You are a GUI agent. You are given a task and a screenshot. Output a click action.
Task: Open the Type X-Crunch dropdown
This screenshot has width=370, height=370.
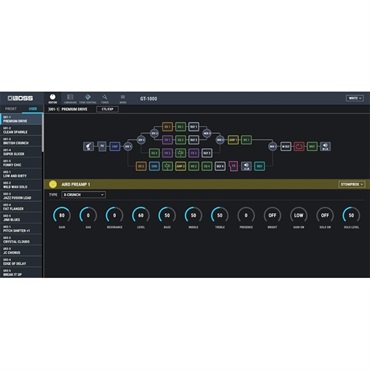click(x=84, y=195)
